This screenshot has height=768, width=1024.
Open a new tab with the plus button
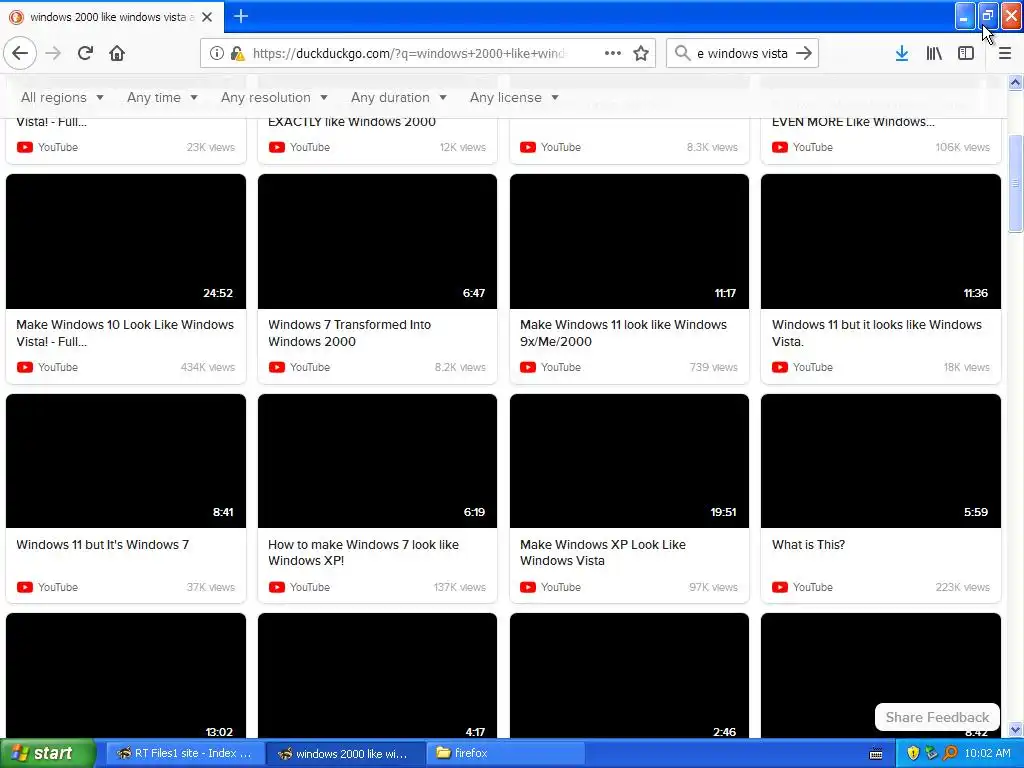pyautogui.click(x=241, y=16)
